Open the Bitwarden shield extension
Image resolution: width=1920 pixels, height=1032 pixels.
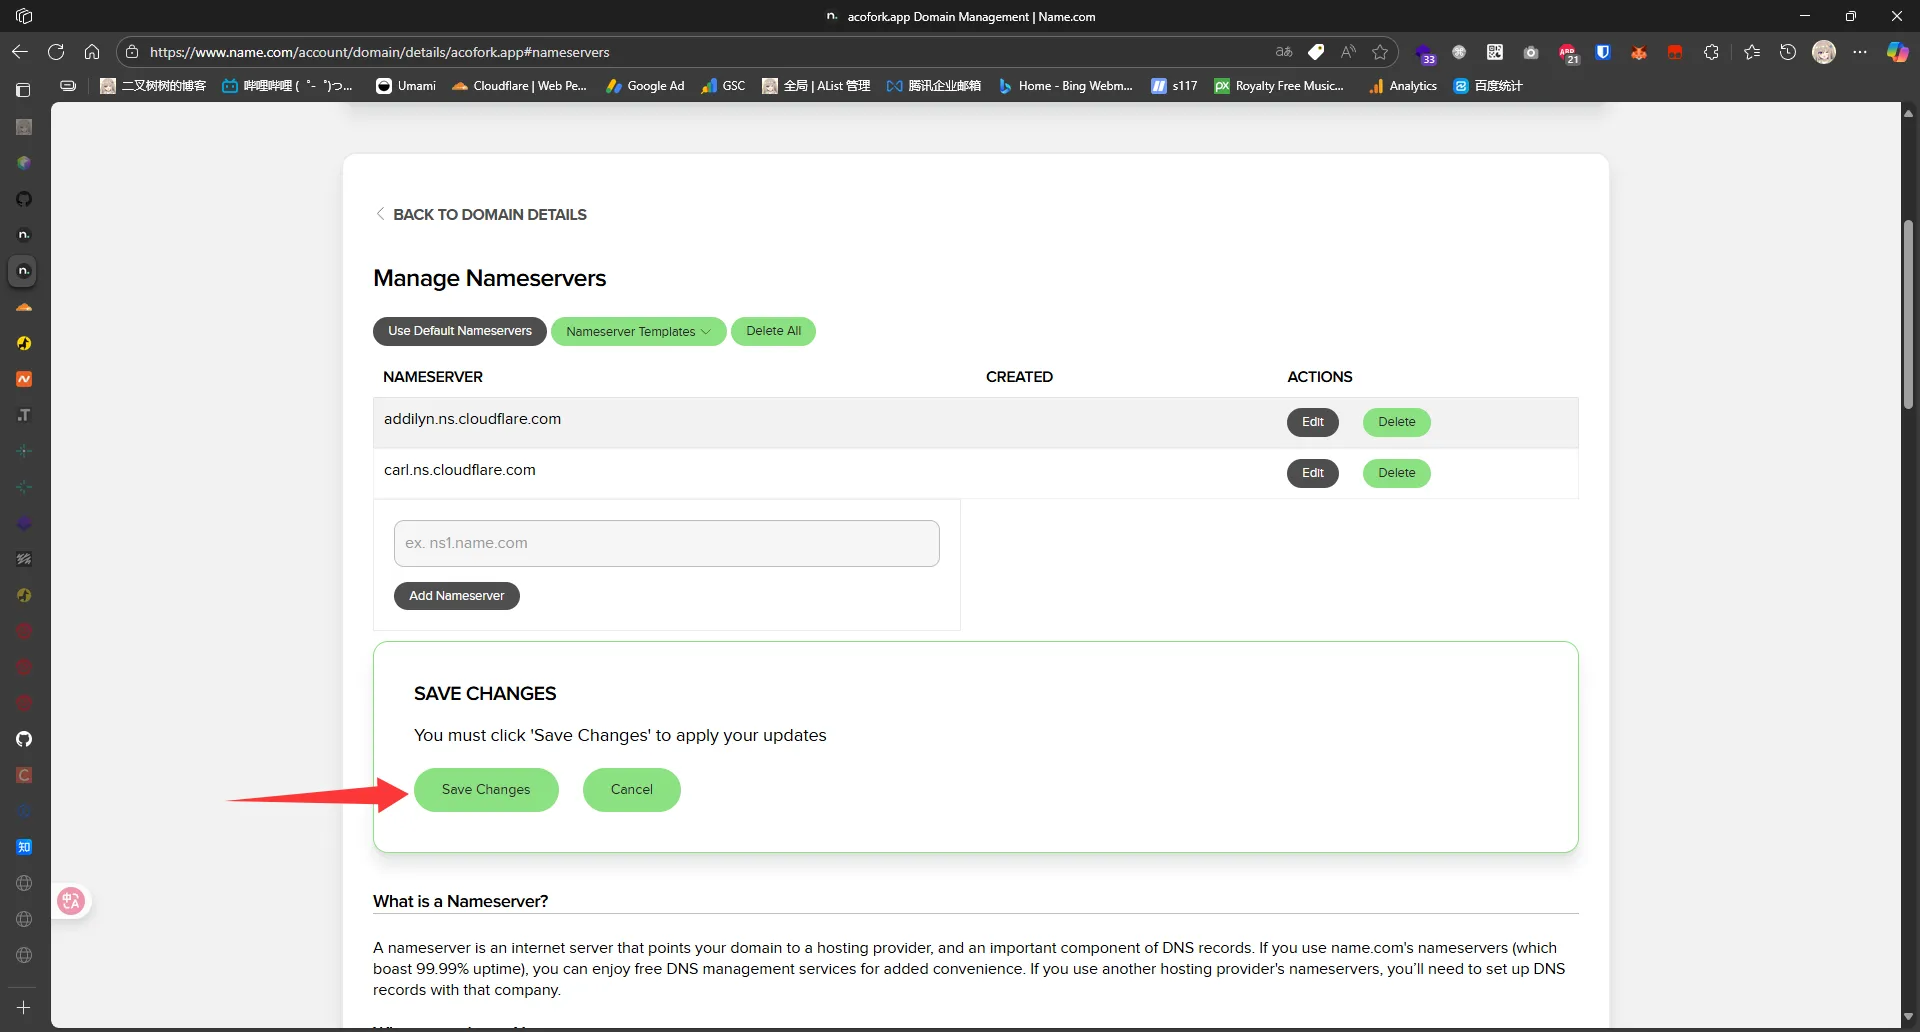coord(1603,52)
